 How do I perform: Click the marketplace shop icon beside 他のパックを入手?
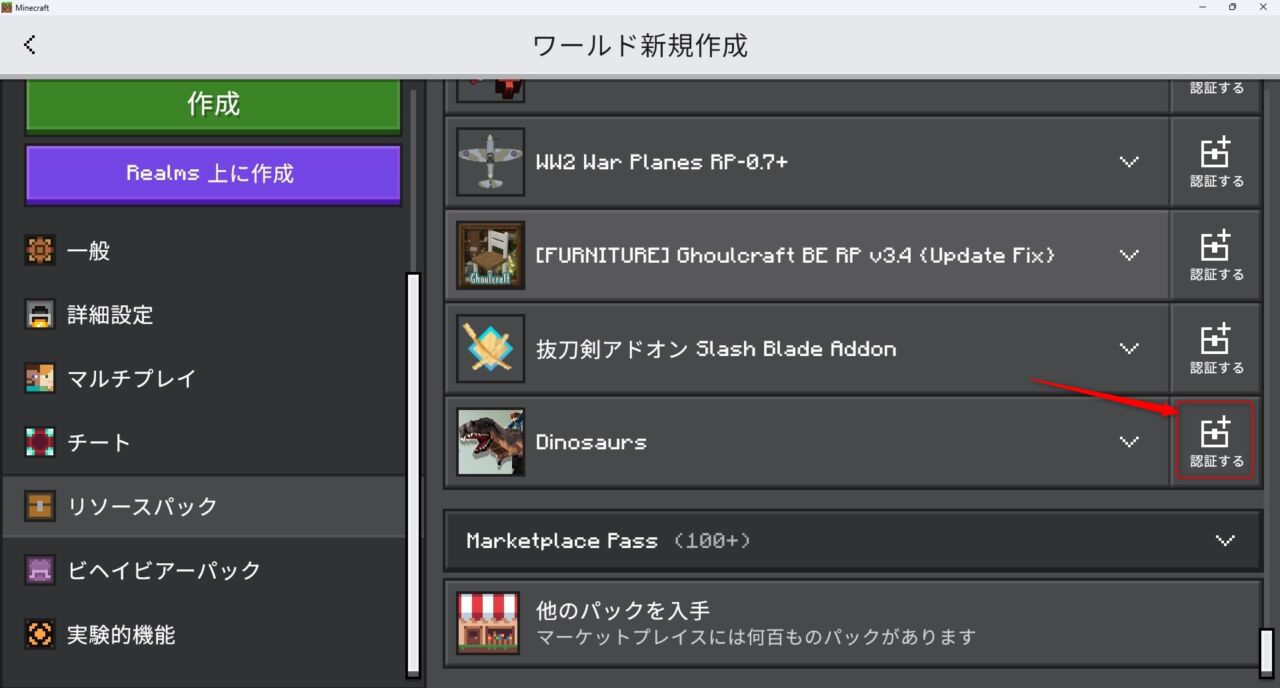coord(488,623)
